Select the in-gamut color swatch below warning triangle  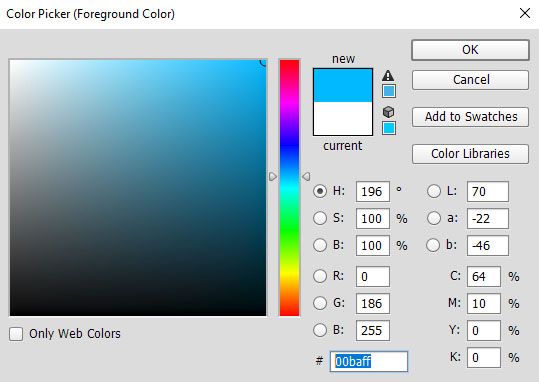[x=389, y=91]
